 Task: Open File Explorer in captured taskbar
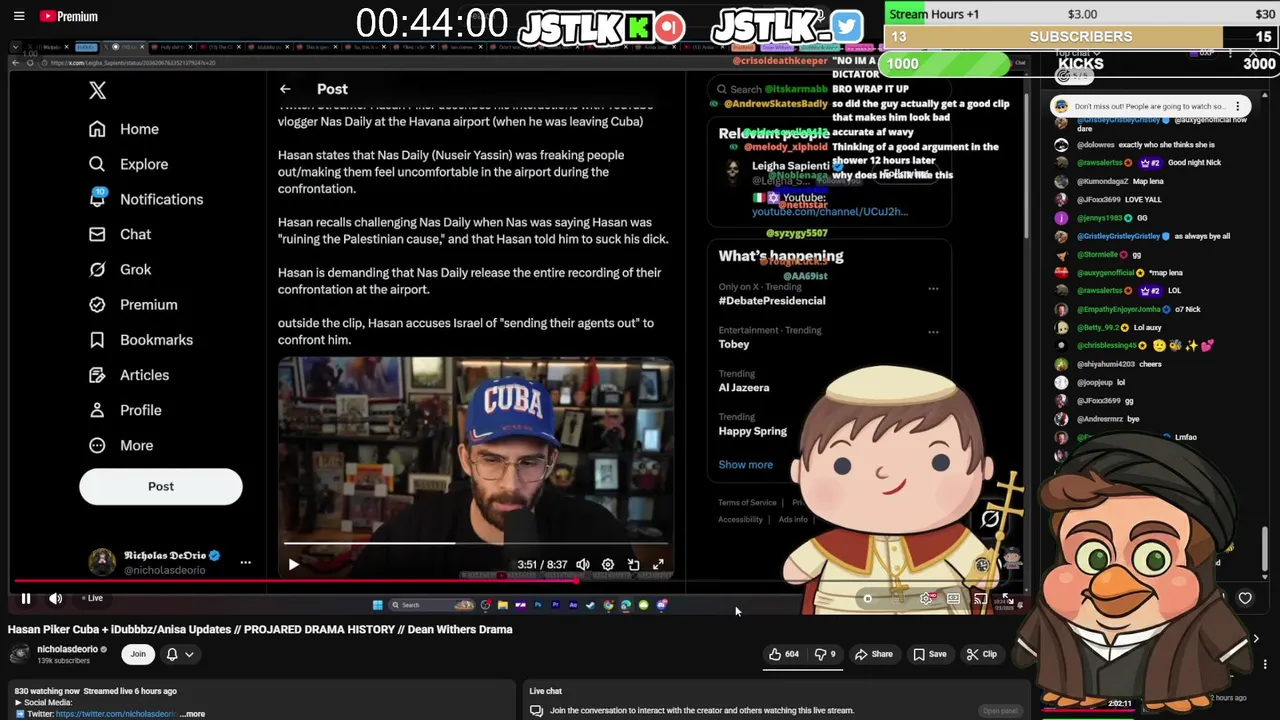[503, 605]
